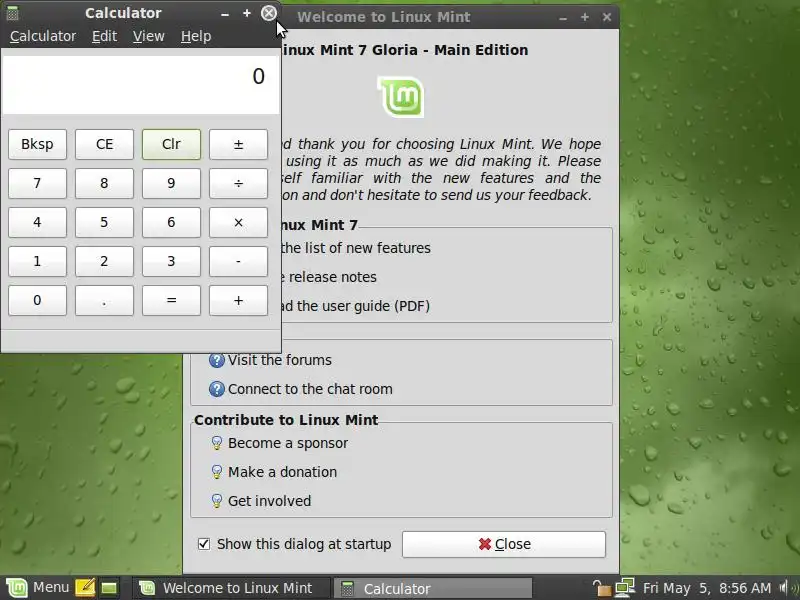
Task: Minimize the Welcome to Linux Mint window
Action: (563, 18)
